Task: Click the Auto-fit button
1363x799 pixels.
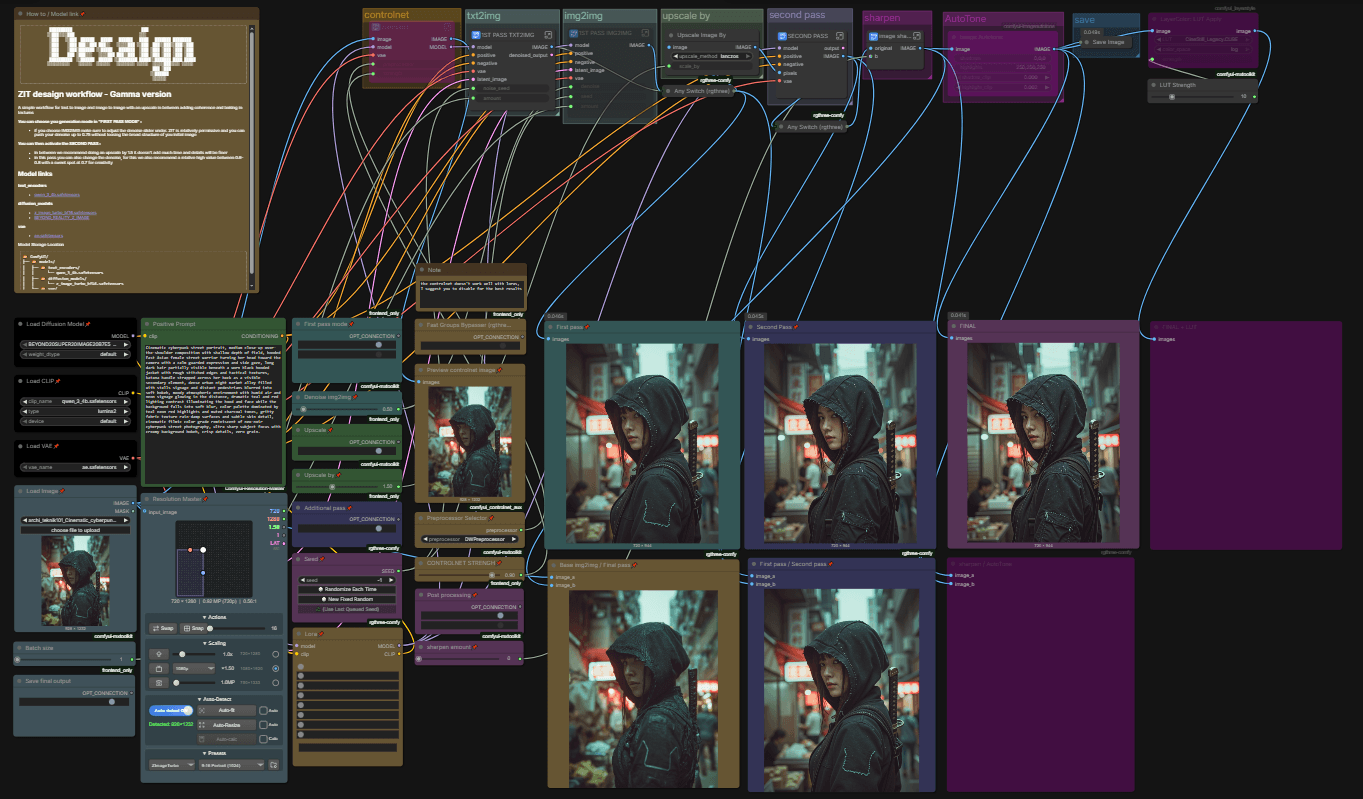Action: pyautogui.click(x=227, y=710)
